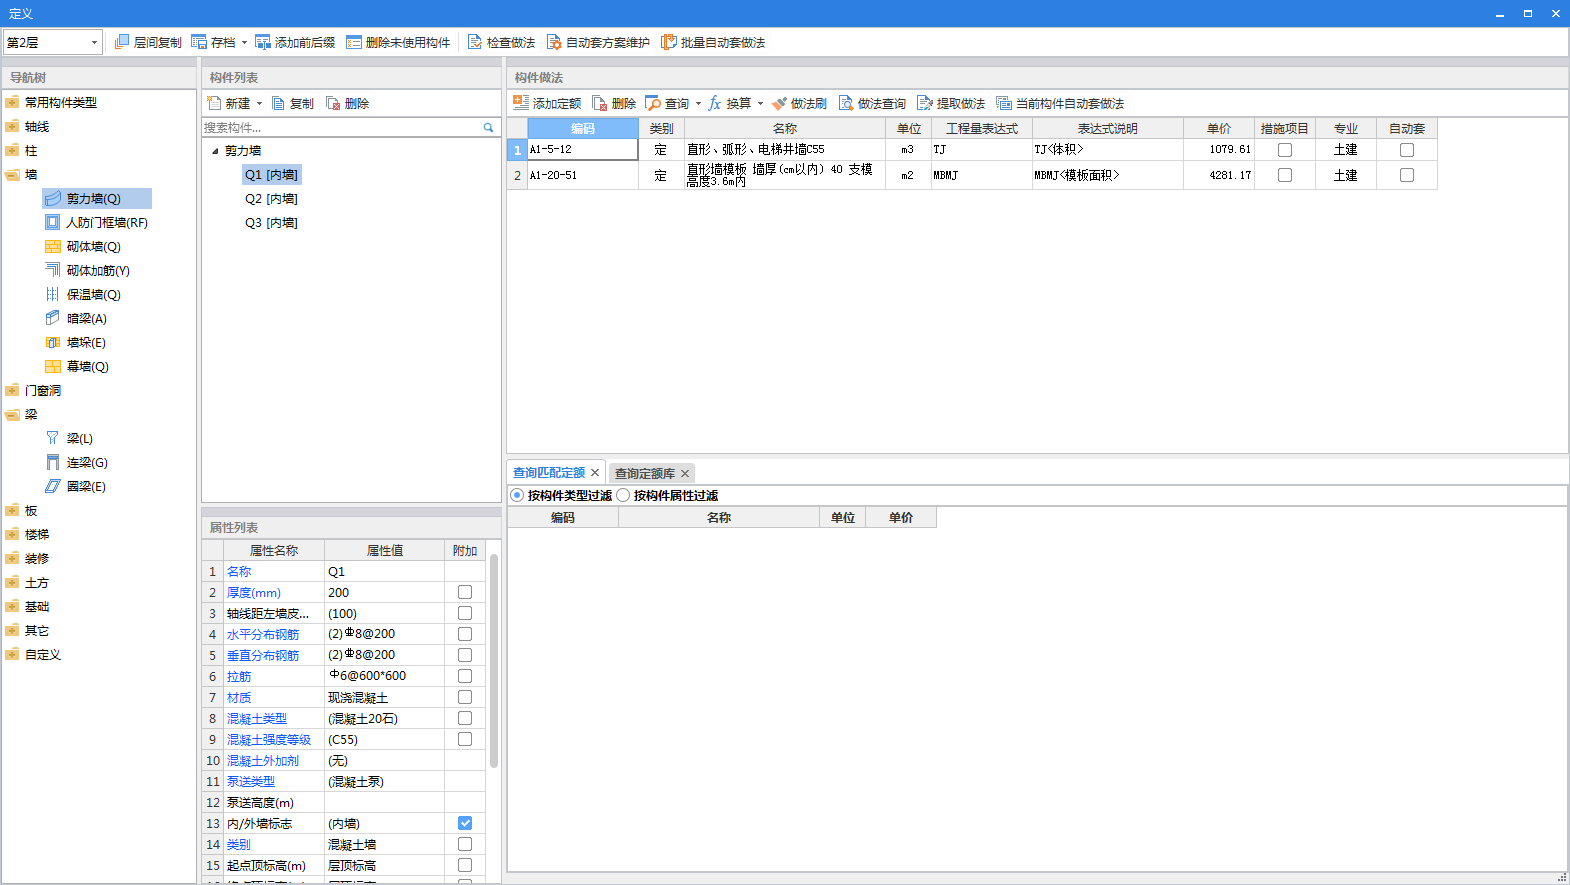Click 当前构件自动套做法 icon
Image resolution: width=1570 pixels, height=885 pixels.
1004,103
